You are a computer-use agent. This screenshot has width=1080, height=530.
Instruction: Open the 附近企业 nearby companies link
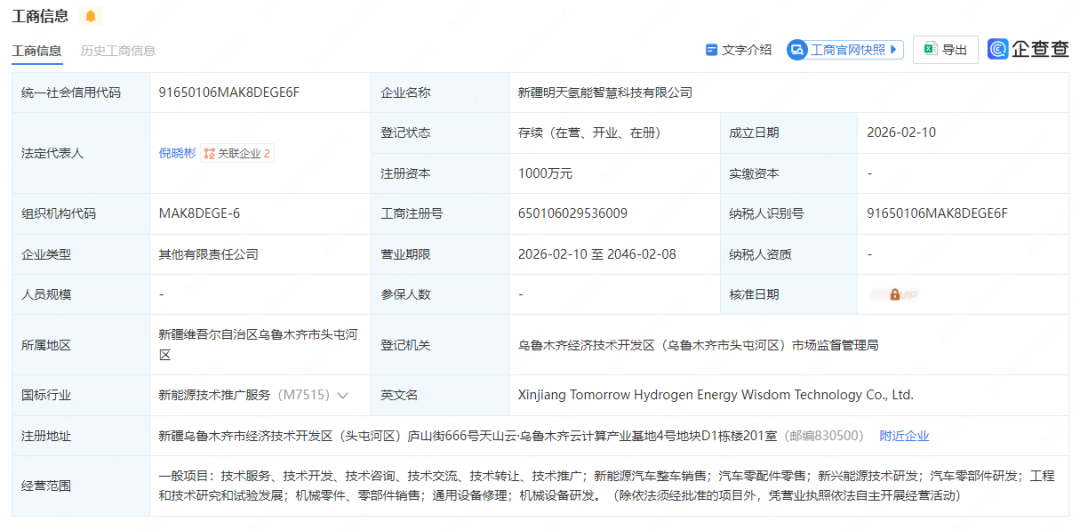(x=904, y=436)
